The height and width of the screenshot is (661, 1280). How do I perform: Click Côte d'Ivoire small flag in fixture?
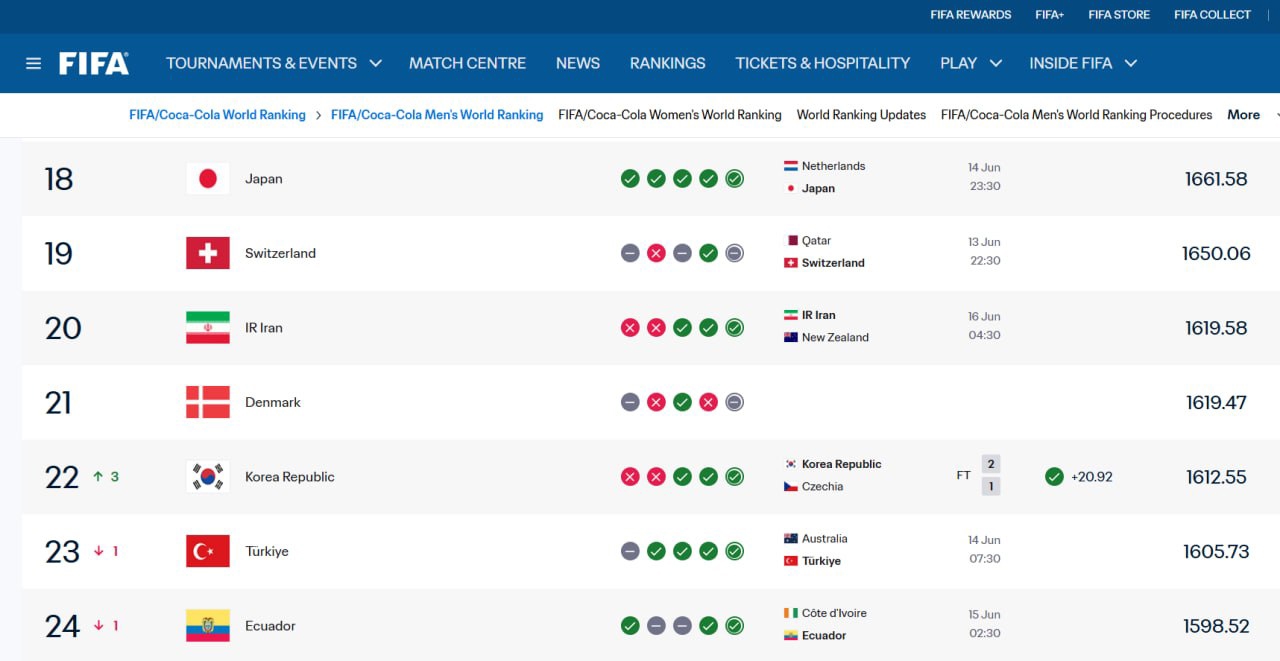(790, 613)
